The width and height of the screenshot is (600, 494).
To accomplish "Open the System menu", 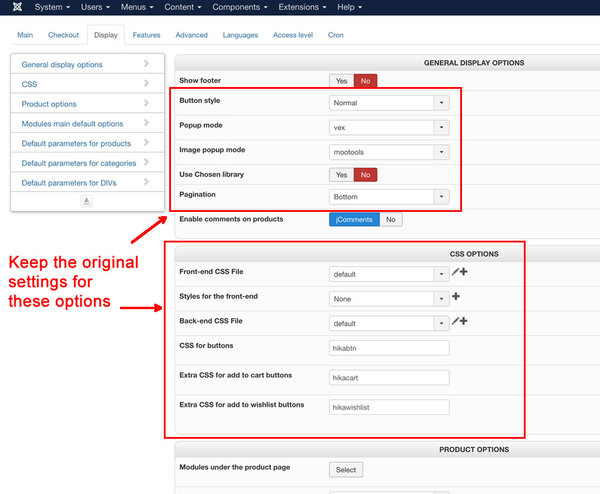I will 52,7.
